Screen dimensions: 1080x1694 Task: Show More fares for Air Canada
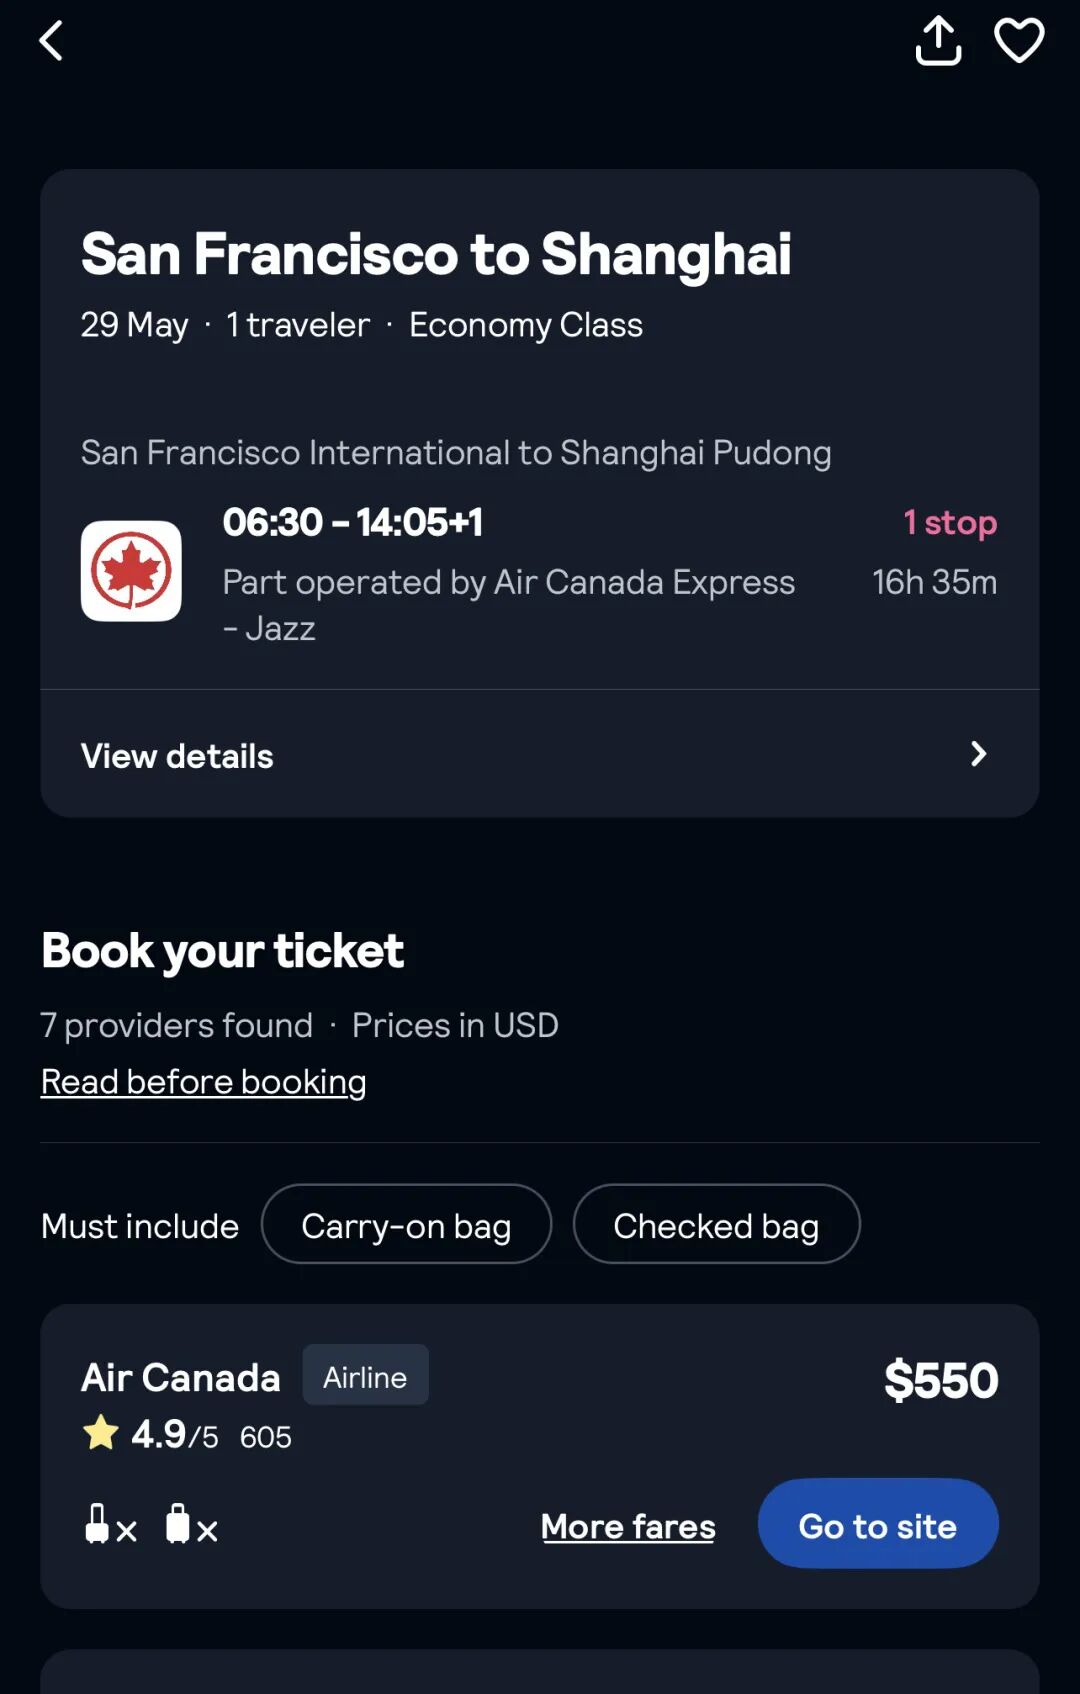tap(628, 1527)
